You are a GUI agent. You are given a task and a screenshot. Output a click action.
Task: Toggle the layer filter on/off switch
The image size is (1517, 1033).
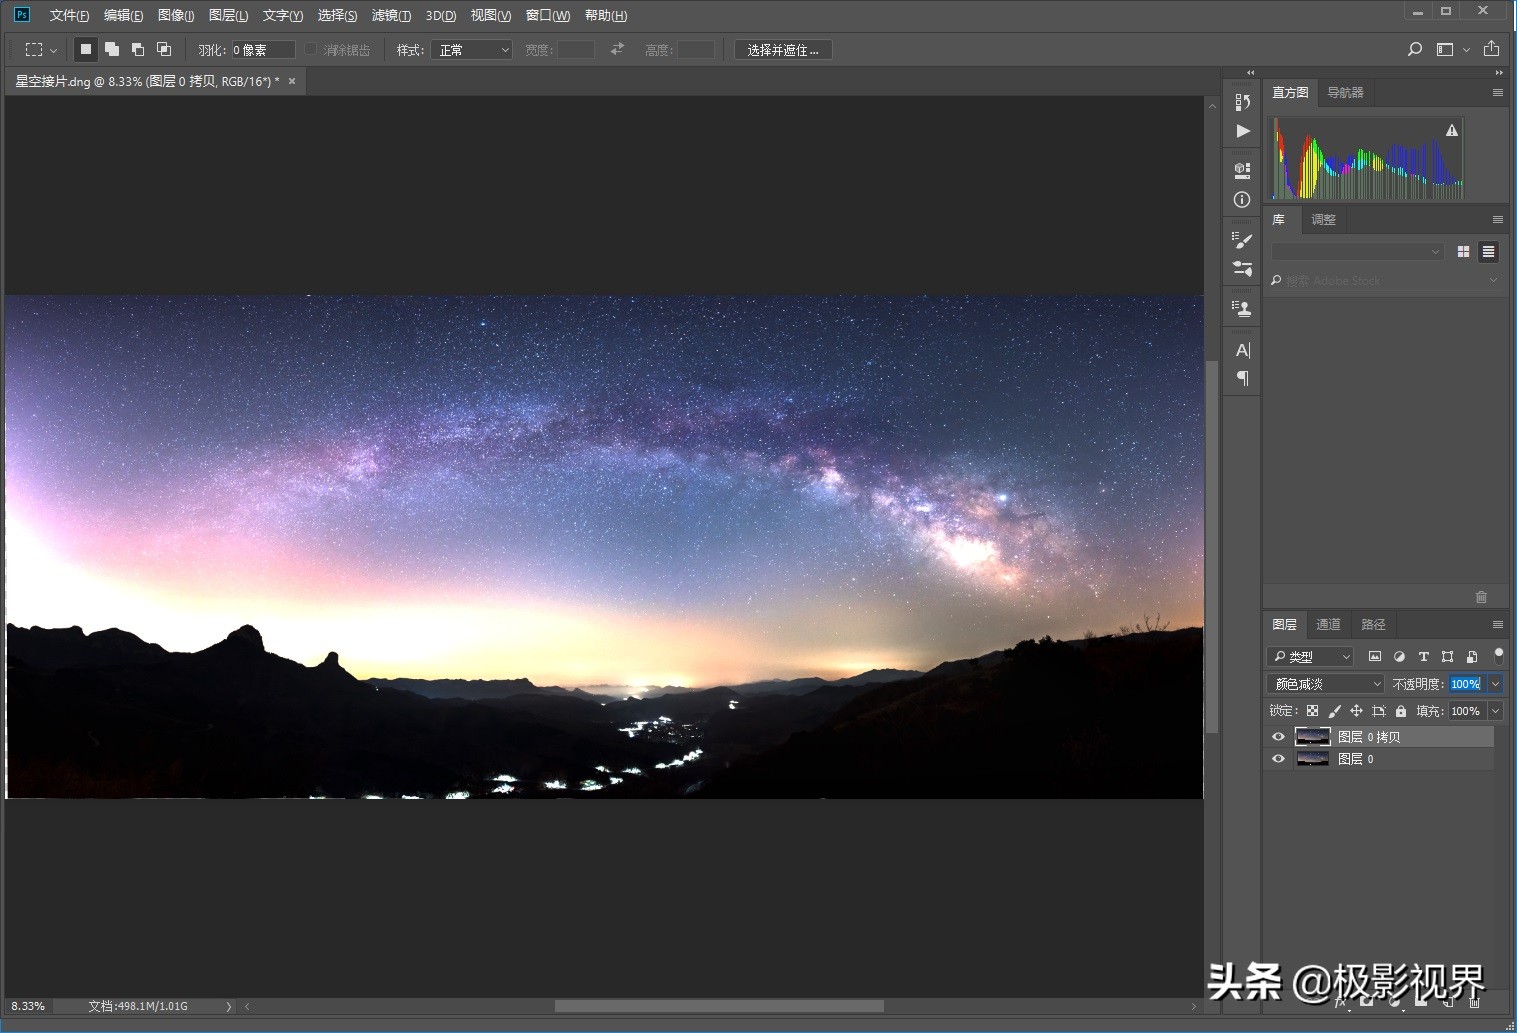tap(1498, 655)
